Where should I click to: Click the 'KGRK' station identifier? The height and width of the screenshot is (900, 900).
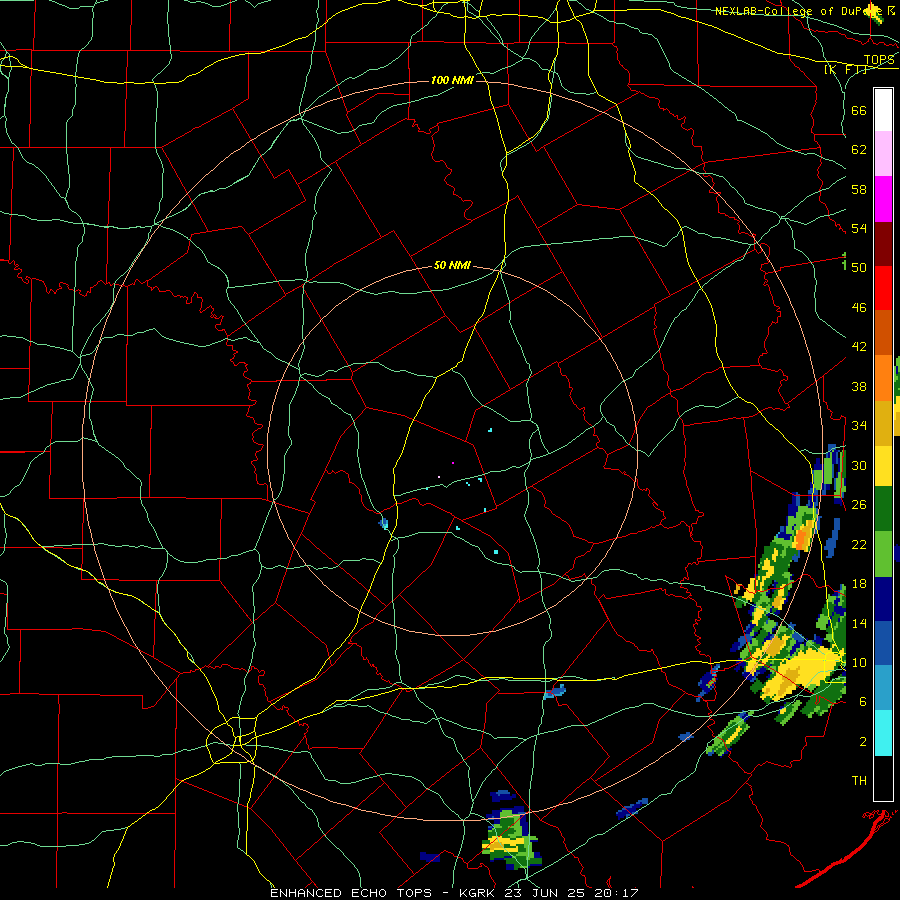tap(478, 893)
